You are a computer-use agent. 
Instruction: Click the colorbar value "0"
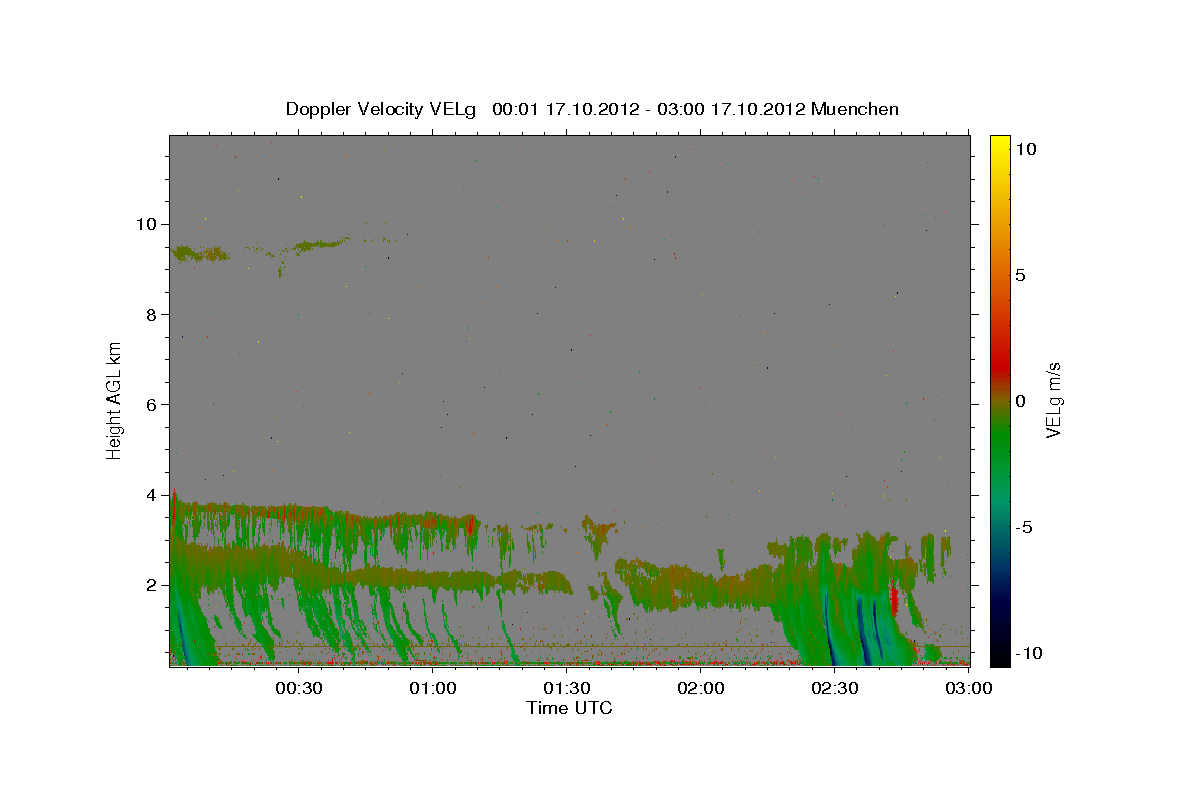1018,401
